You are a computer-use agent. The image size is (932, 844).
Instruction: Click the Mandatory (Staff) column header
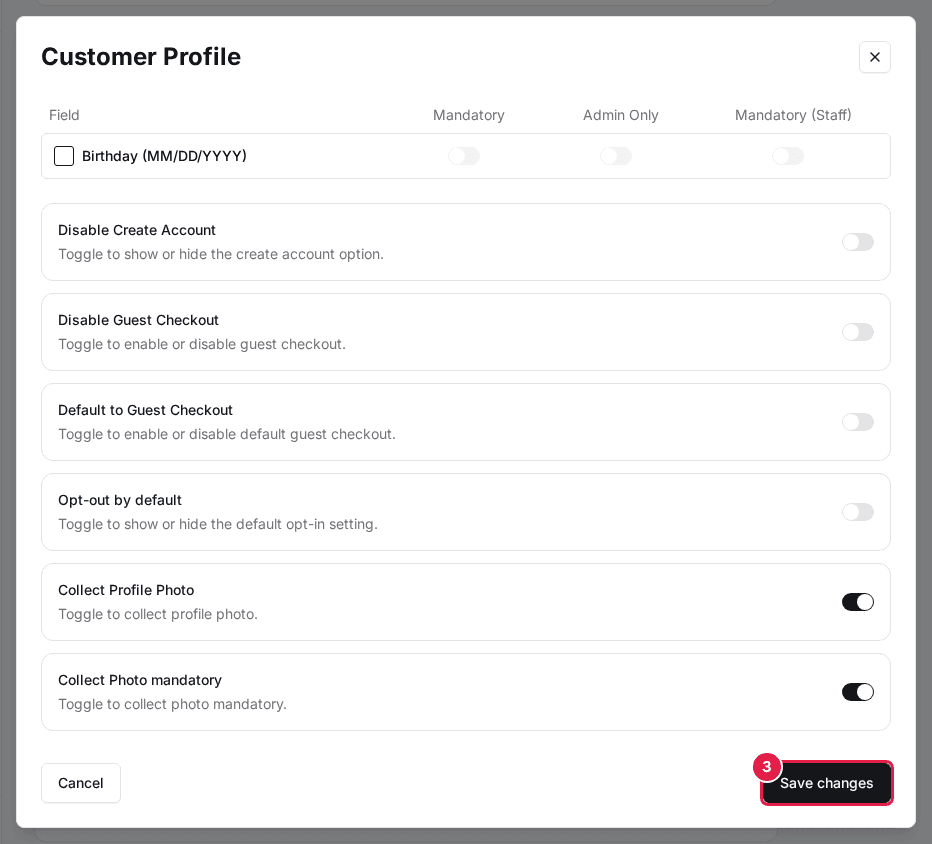pos(793,115)
